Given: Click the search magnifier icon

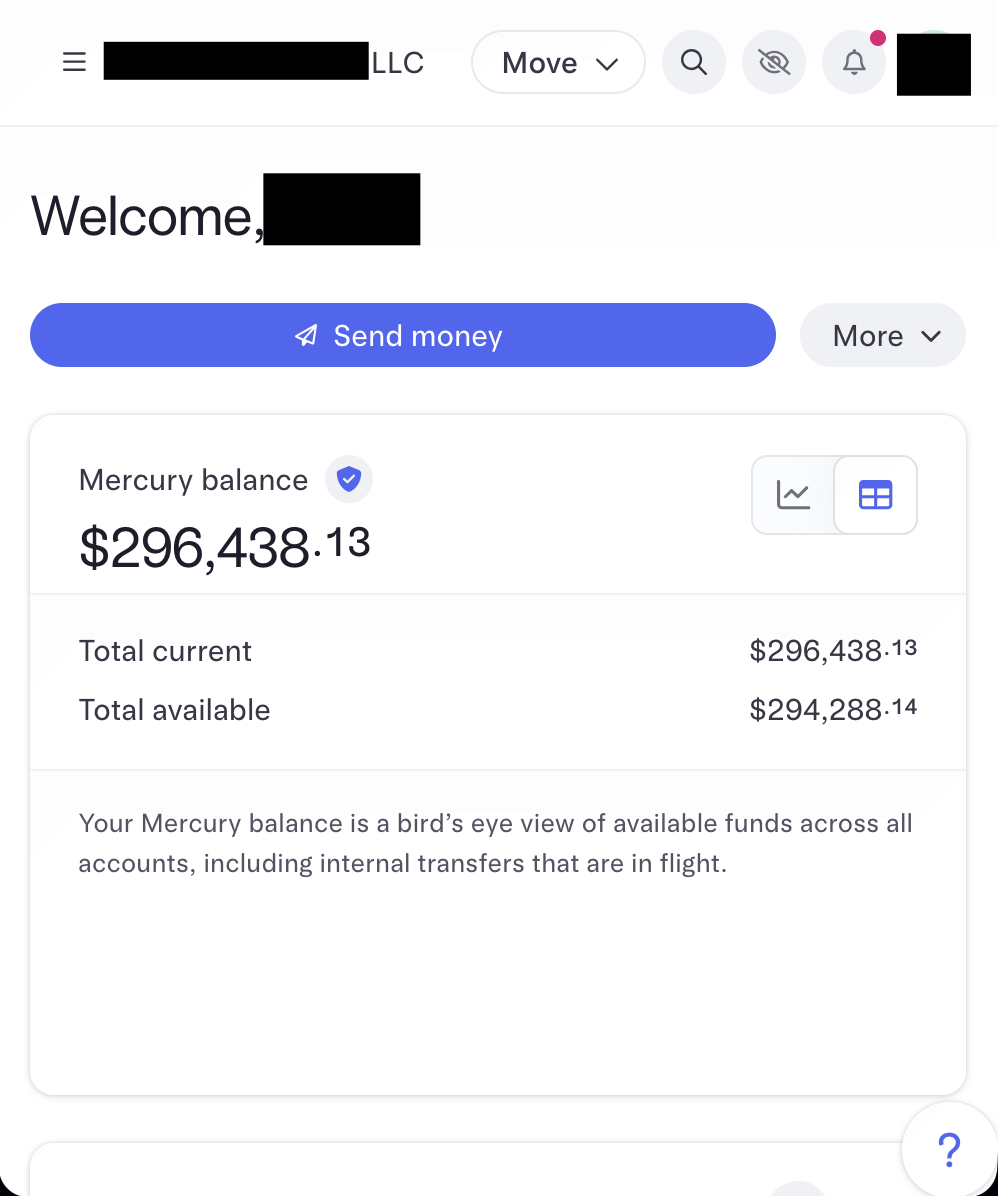Looking at the screenshot, I should (x=694, y=62).
